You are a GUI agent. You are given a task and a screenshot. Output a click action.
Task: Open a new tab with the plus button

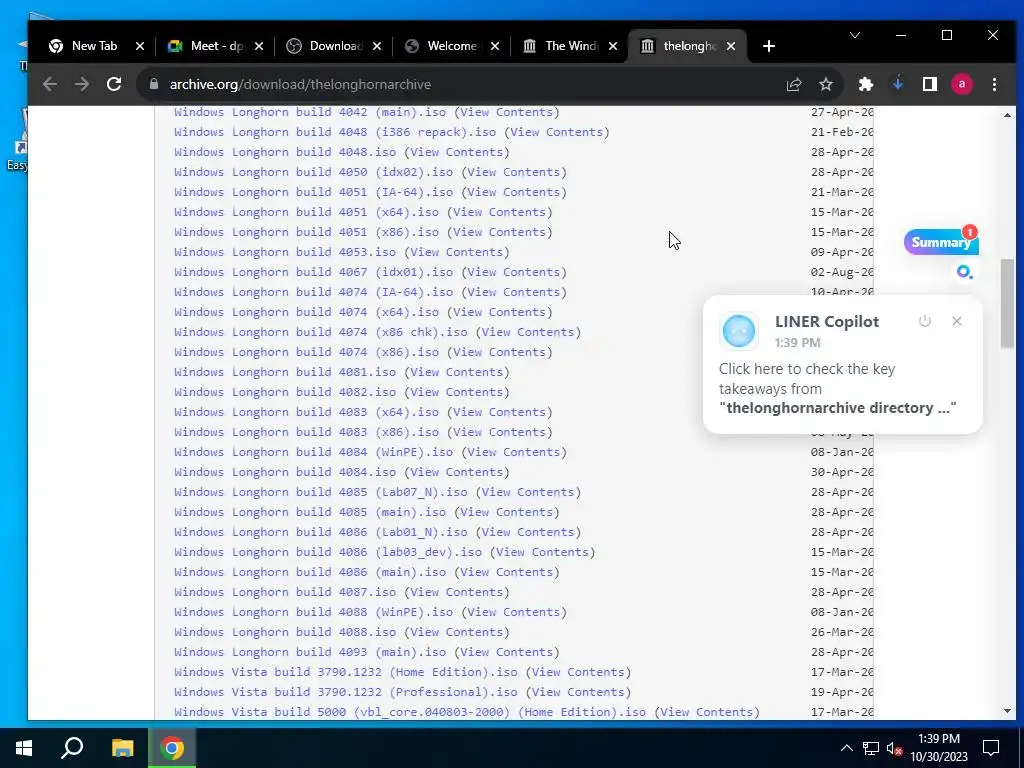(769, 46)
